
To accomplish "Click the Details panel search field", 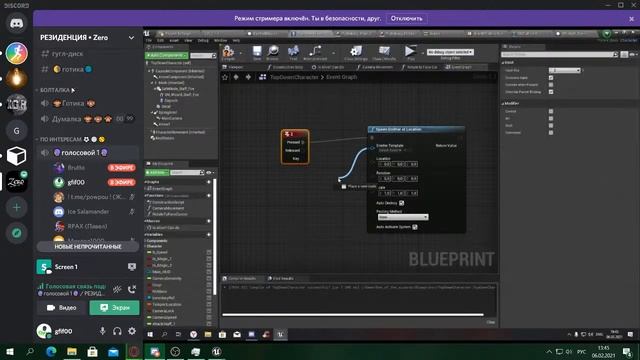I will [x=560, y=54].
